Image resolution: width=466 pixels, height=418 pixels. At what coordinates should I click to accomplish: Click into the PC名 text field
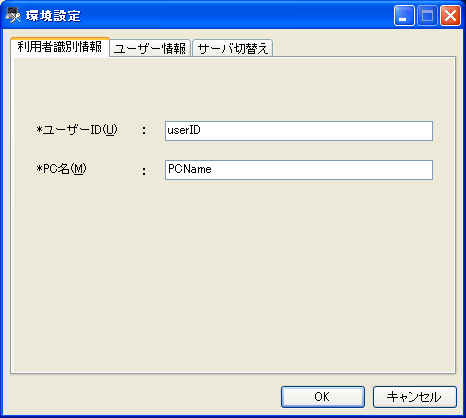click(299, 170)
